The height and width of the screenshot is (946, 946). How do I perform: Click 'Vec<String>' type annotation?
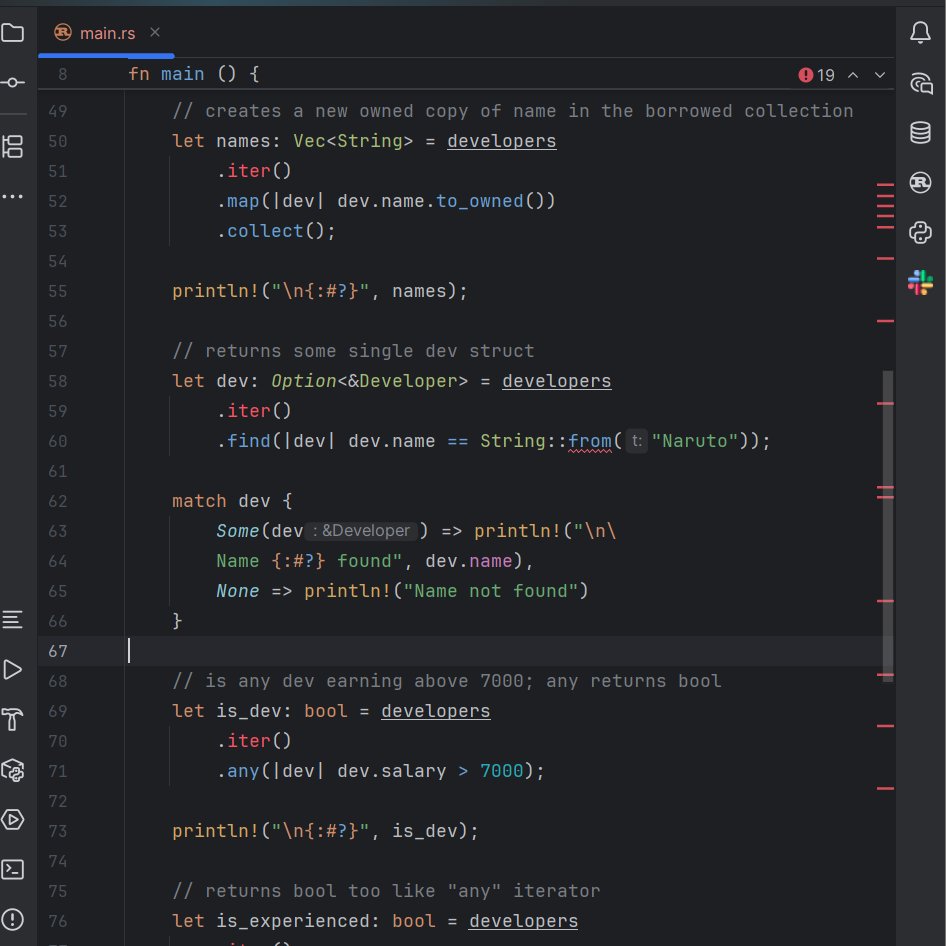point(354,141)
